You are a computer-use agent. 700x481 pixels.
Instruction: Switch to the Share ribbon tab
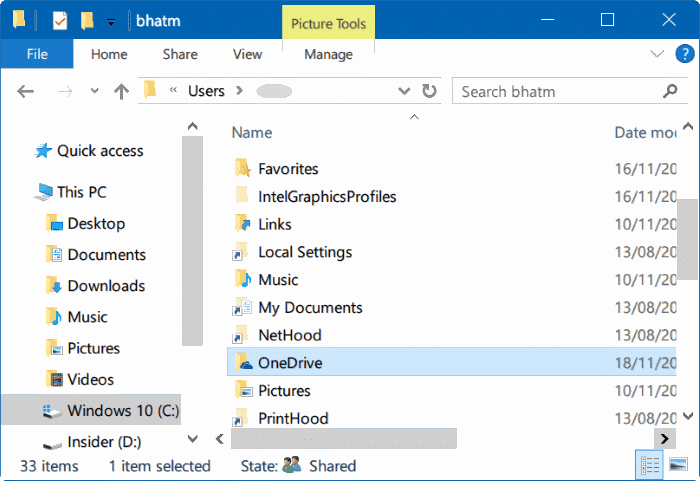180,54
